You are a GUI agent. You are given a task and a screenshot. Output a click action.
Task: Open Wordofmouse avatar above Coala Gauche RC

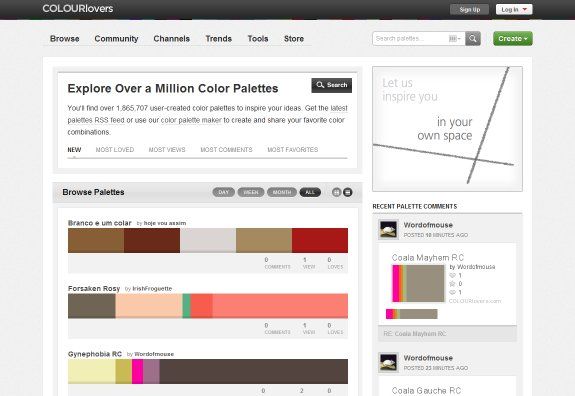[388, 363]
